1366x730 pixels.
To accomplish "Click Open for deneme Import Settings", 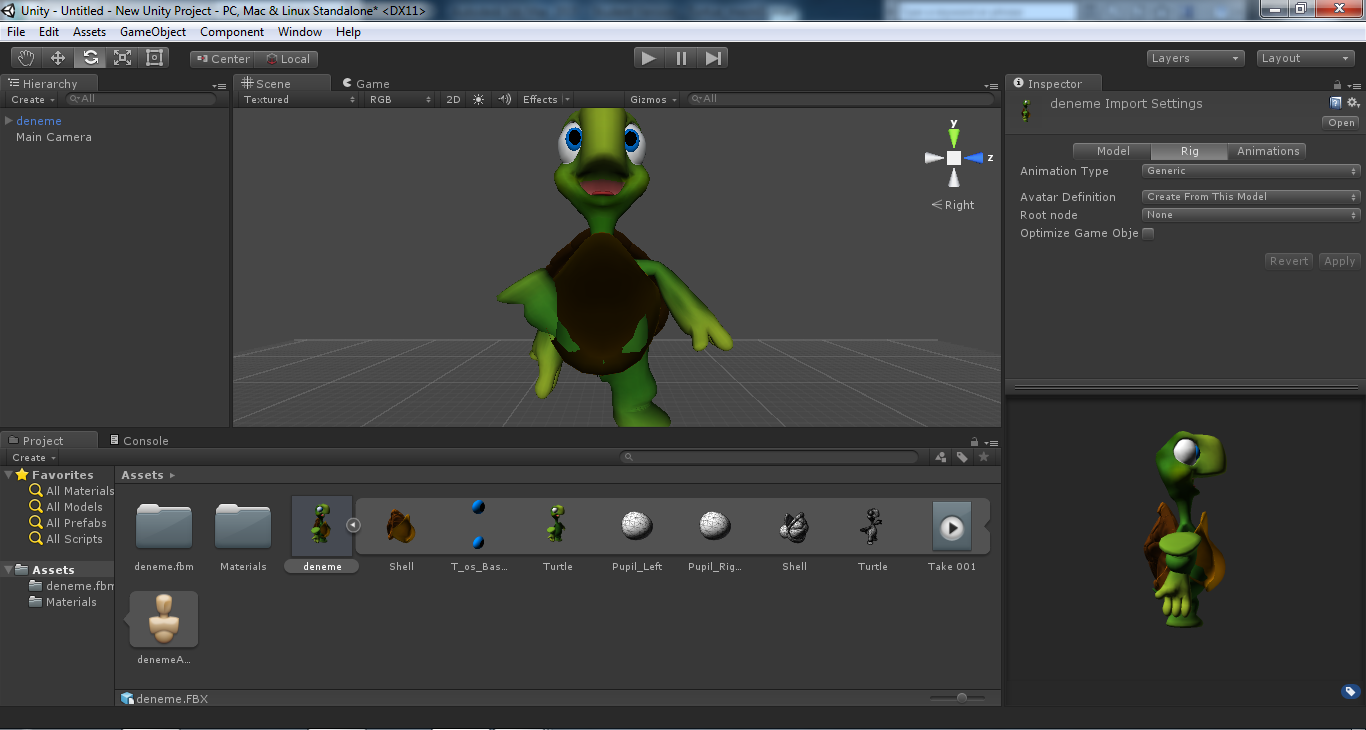I will [x=1340, y=122].
